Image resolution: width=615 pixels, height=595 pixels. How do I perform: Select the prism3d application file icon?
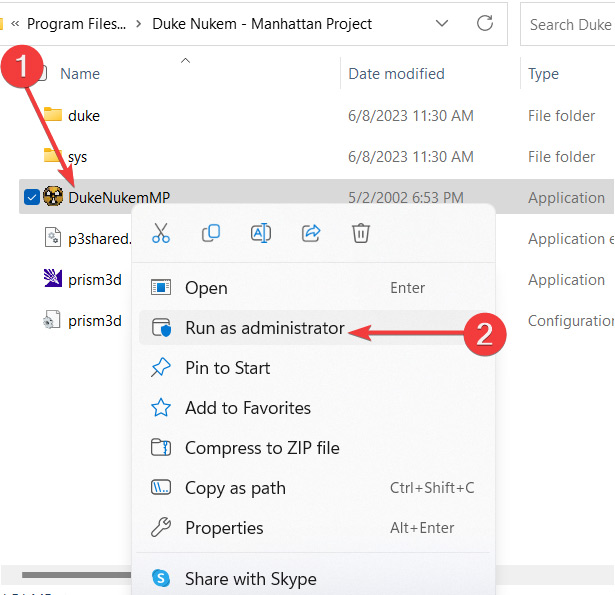[x=53, y=280]
